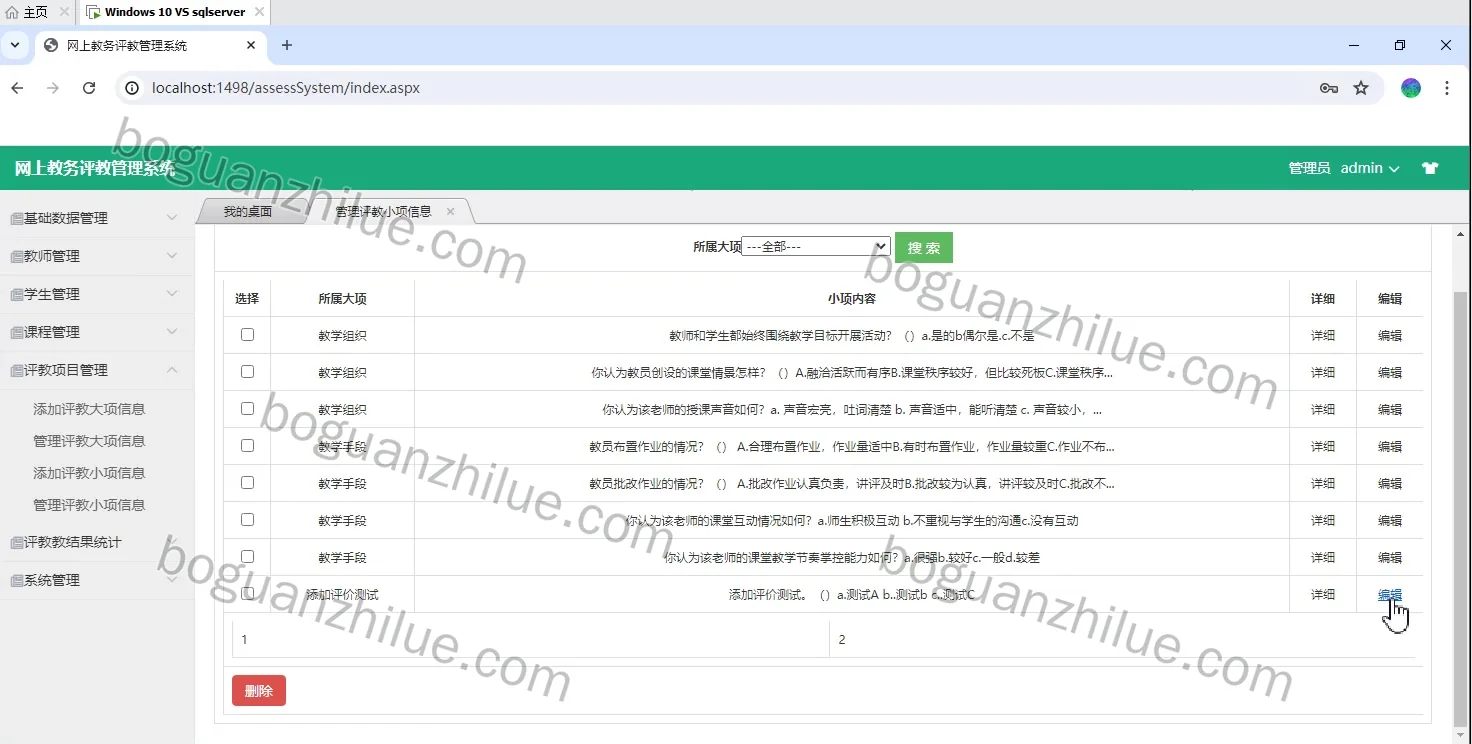Open the 所属大项 dropdown

(x=816, y=246)
